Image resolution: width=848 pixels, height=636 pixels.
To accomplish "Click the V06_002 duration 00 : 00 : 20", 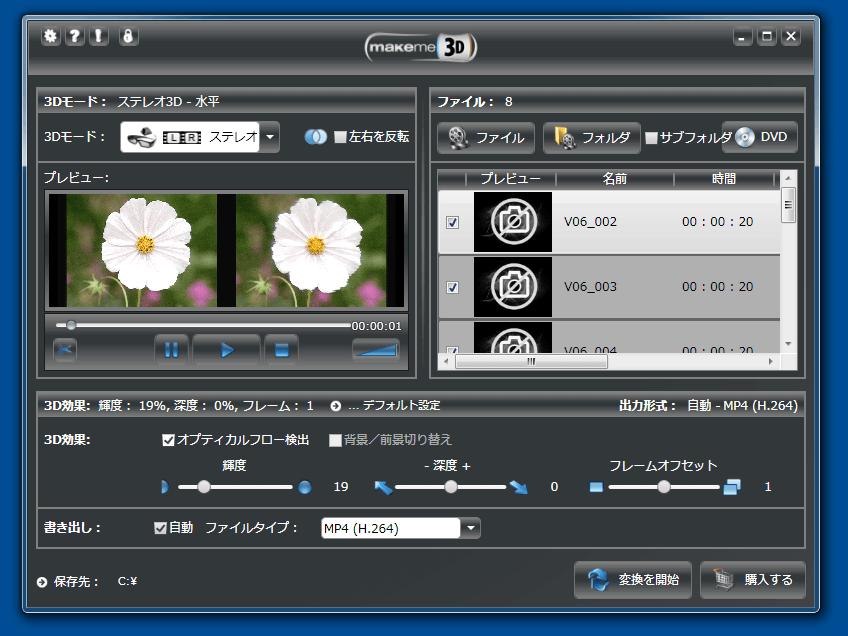I will tap(717, 222).
